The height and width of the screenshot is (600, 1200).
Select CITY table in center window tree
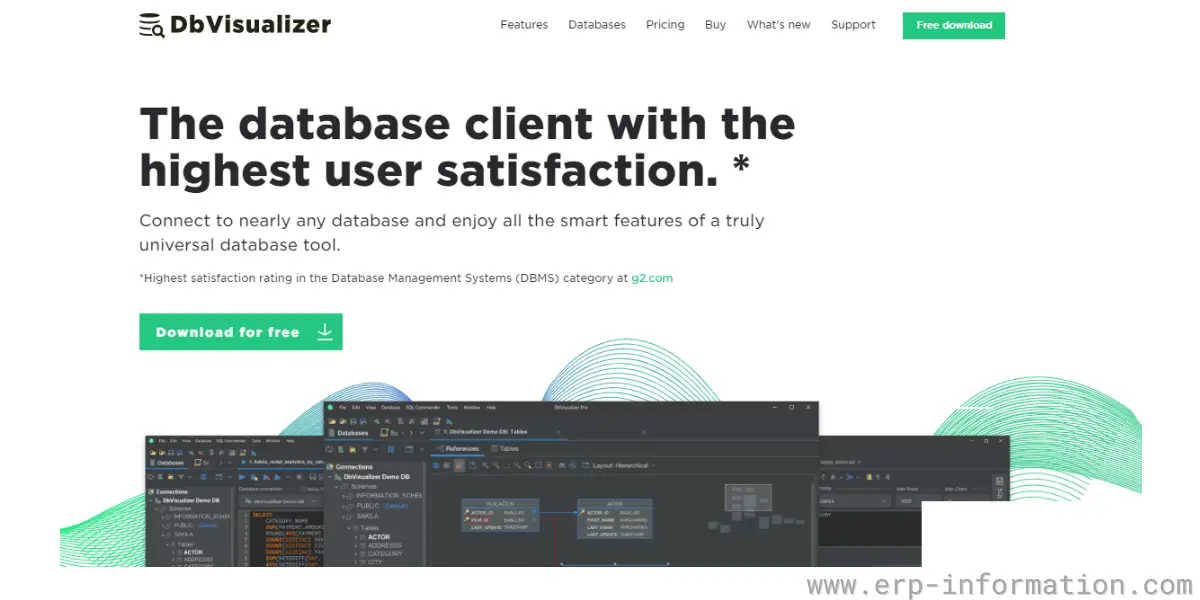coord(374,562)
